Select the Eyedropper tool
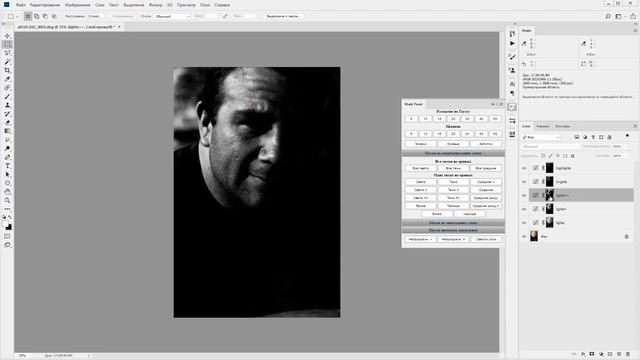Viewport: 640px width, 360px height. coord(7,79)
